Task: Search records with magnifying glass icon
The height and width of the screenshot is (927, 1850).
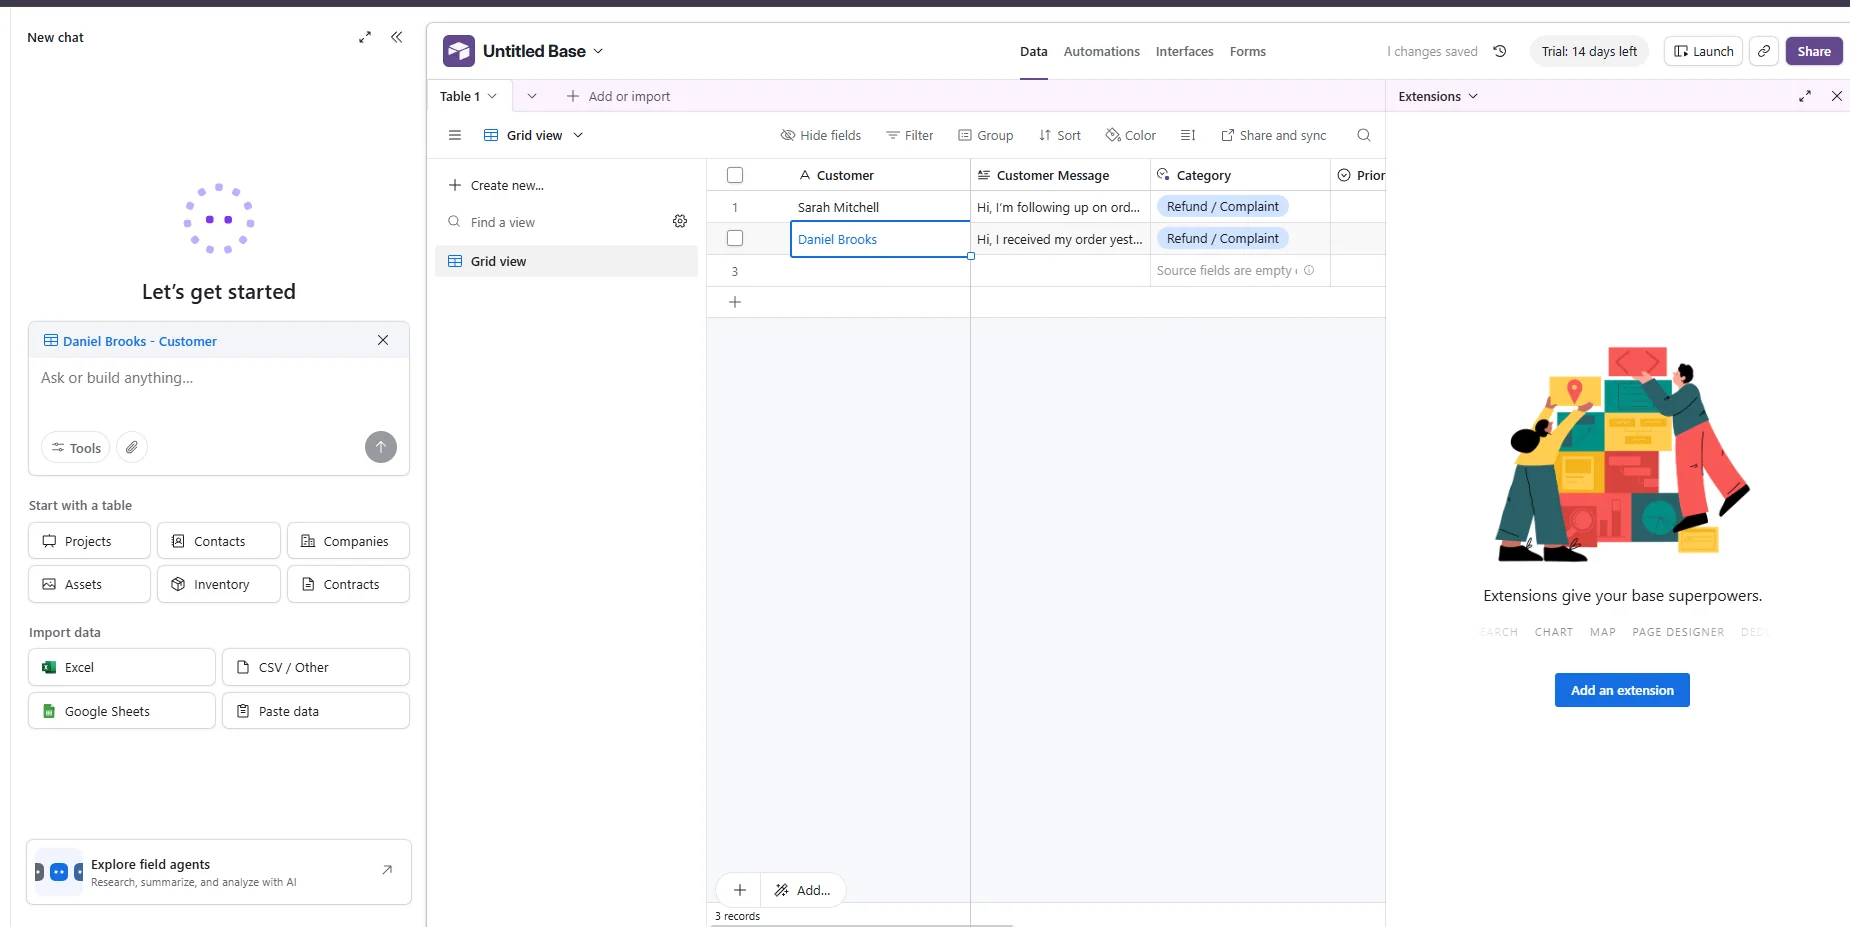Action: tap(1364, 135)
